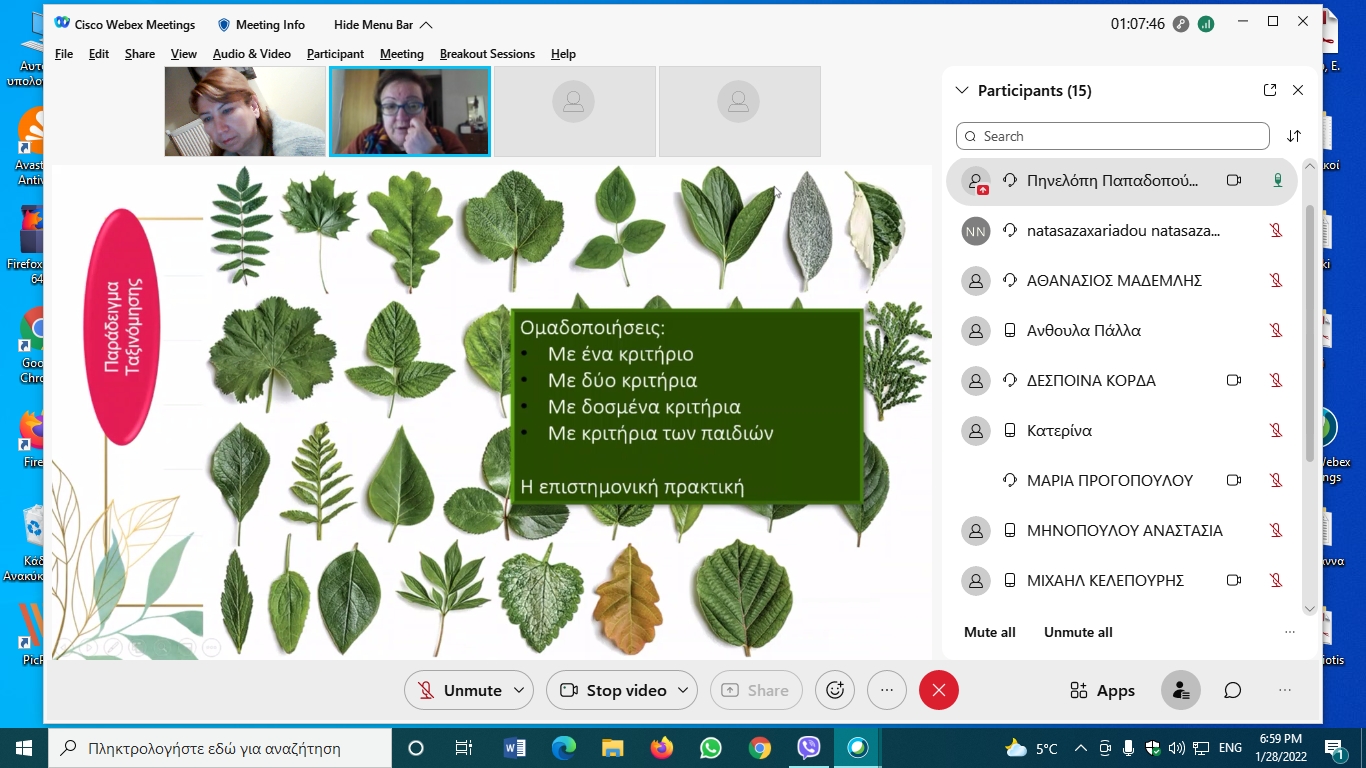Click the red leave meeting button

(938, 690)
